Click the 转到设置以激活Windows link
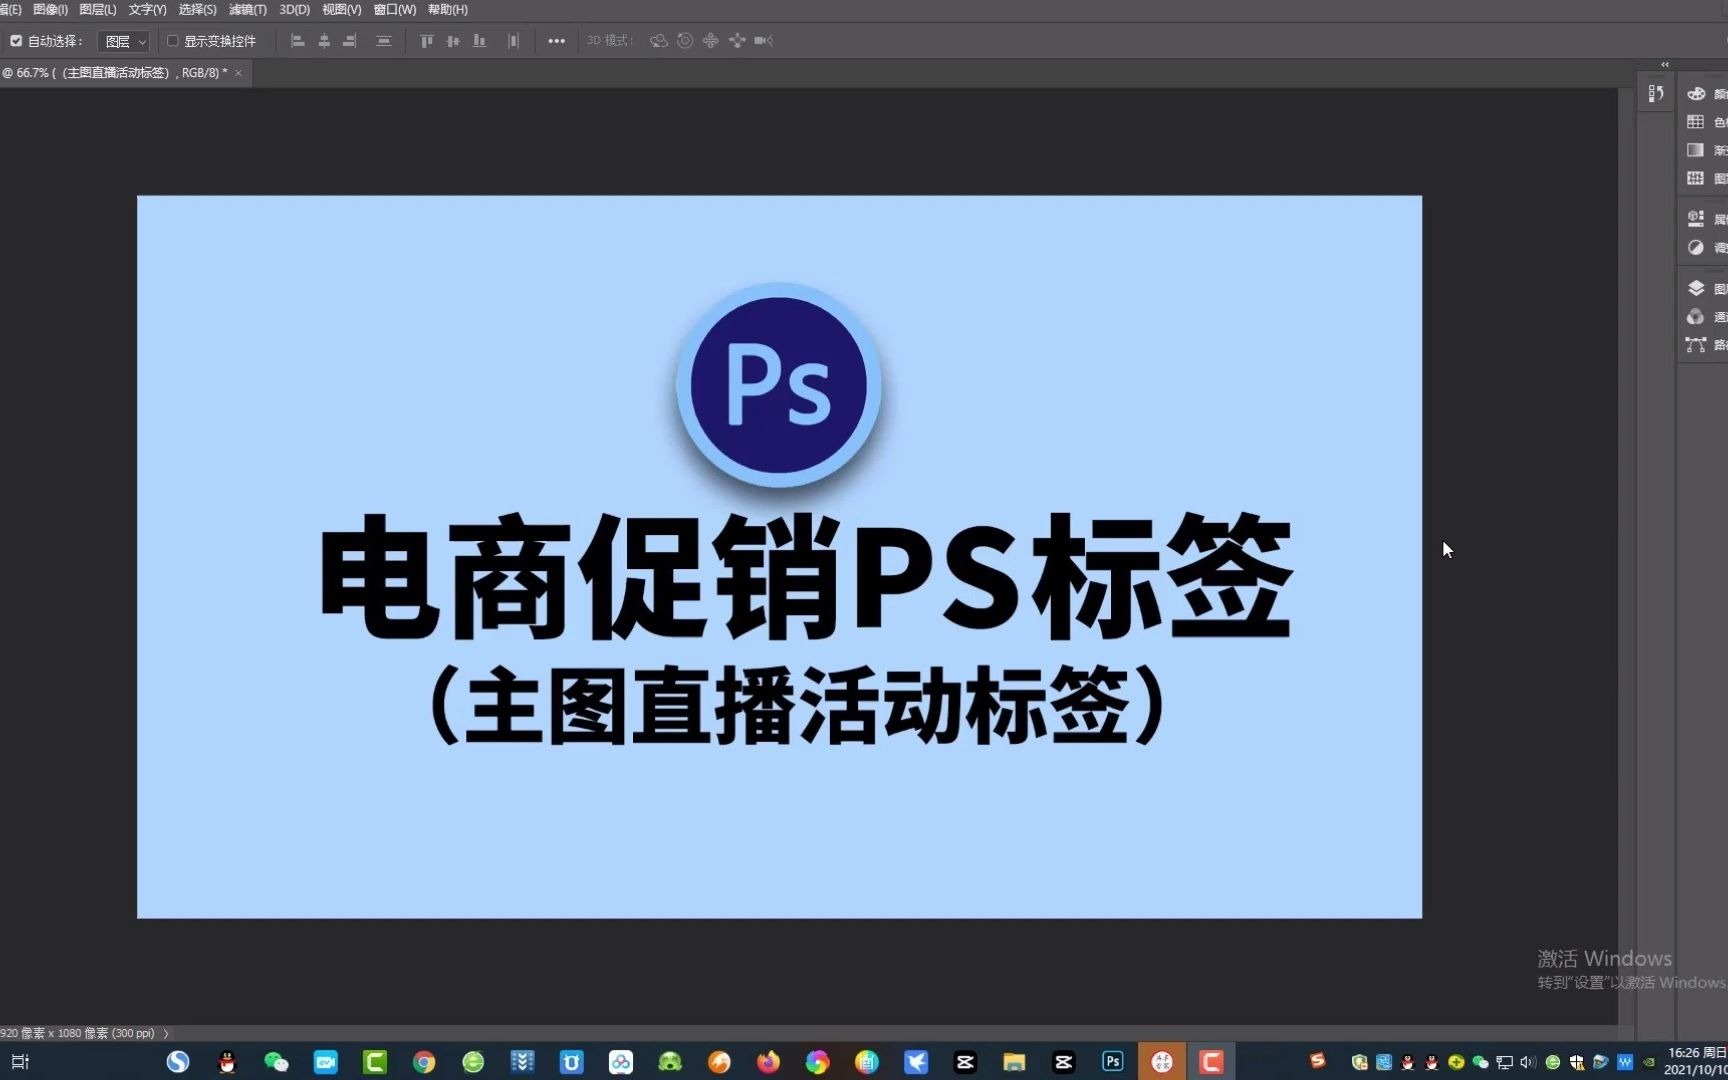This screenshot has width=1728, height=1080. pyautogui.click(x=1630, y=983)
